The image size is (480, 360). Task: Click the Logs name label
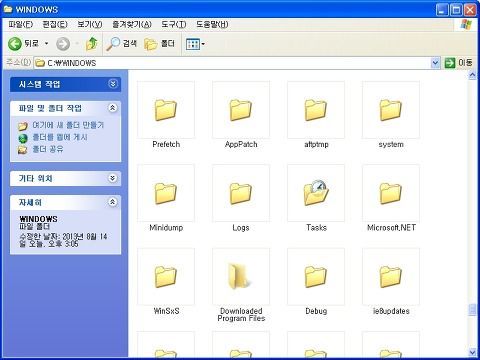click(x=241, y=228)
